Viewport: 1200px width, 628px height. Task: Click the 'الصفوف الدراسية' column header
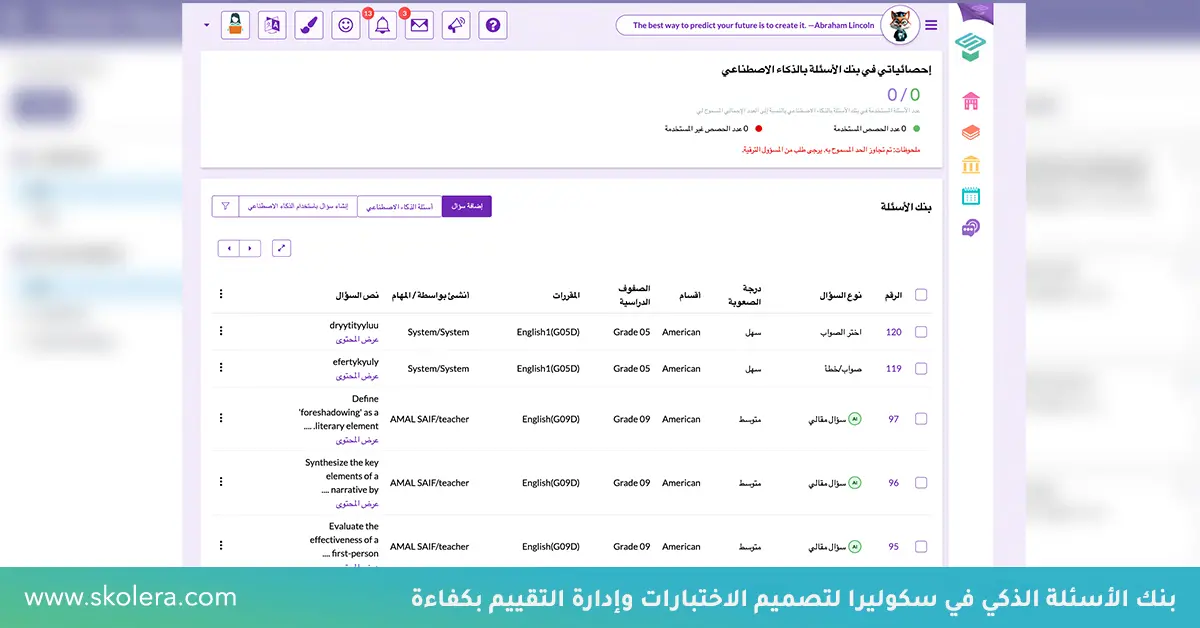(634, 295)
